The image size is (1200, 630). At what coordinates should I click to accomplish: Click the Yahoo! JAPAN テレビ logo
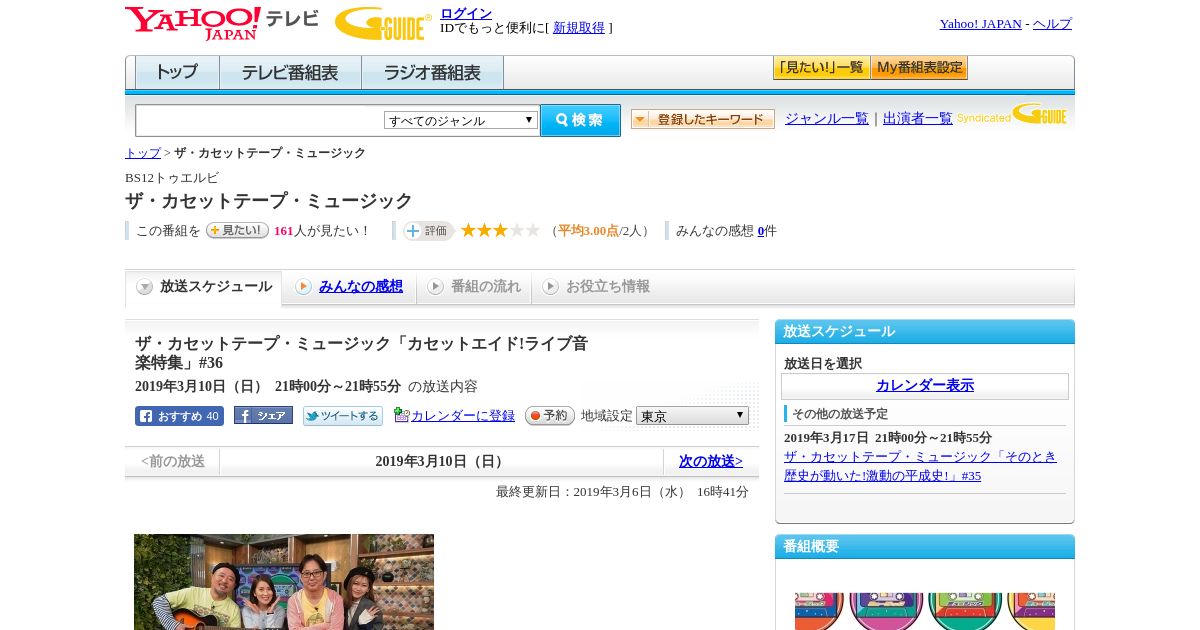click(x=222, y=23)
